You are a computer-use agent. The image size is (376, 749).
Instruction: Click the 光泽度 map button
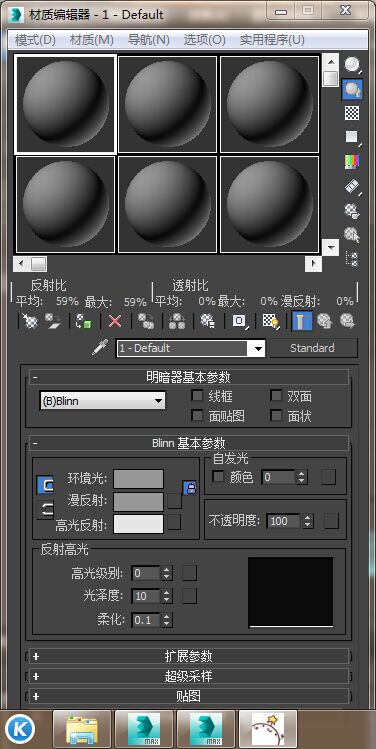(190, 596)
